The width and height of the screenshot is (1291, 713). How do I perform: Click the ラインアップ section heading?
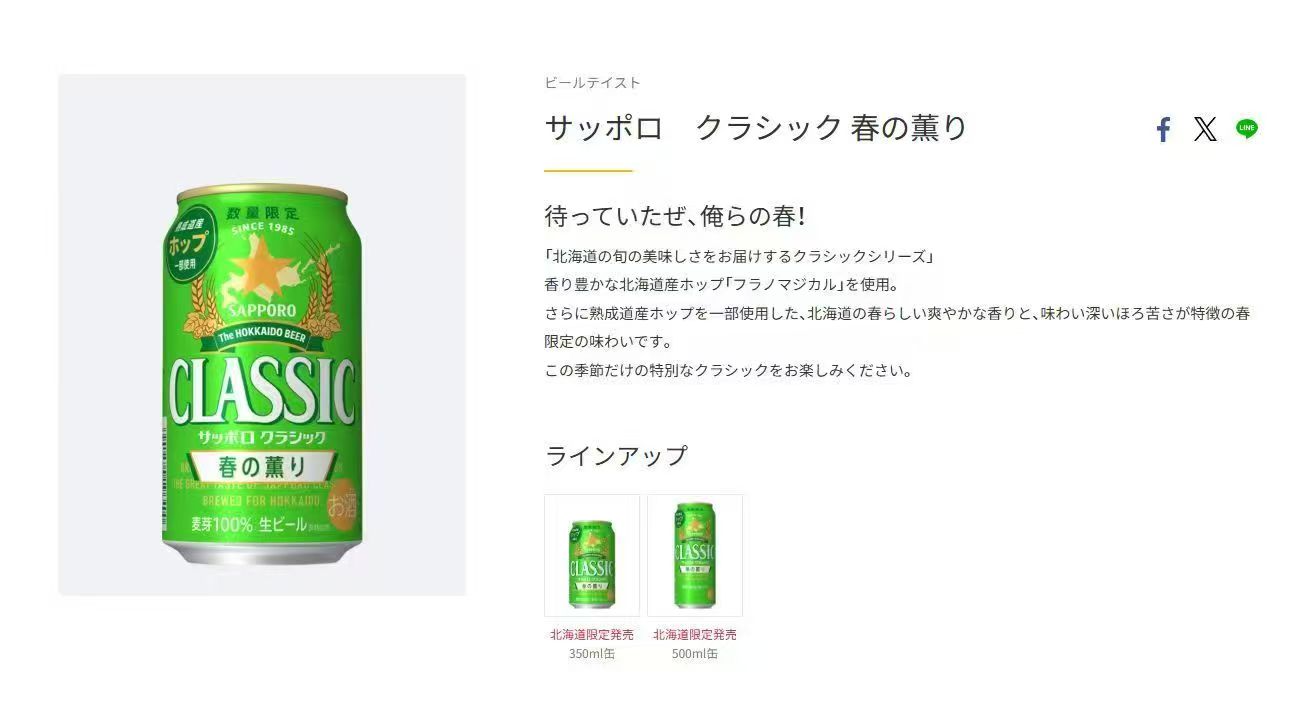click(616, 456)
